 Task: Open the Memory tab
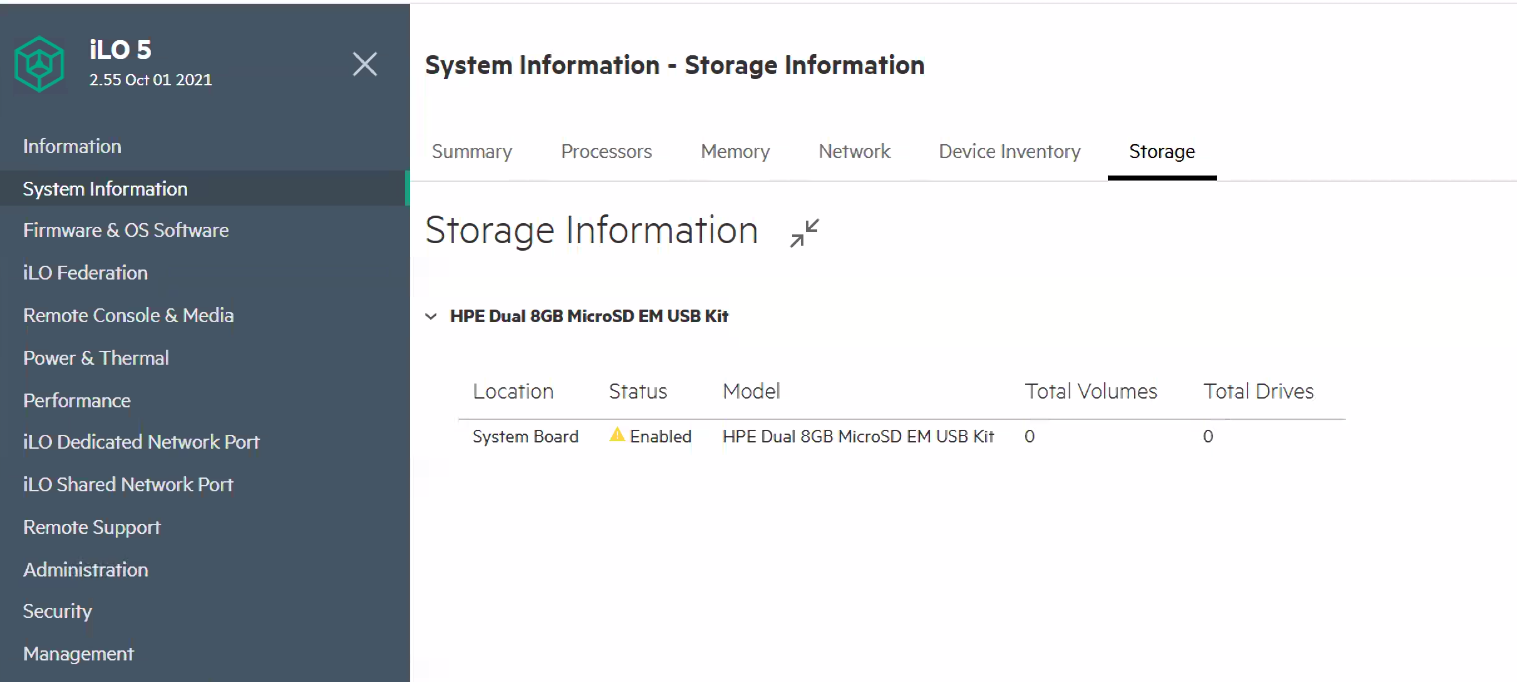click(735, 152)
